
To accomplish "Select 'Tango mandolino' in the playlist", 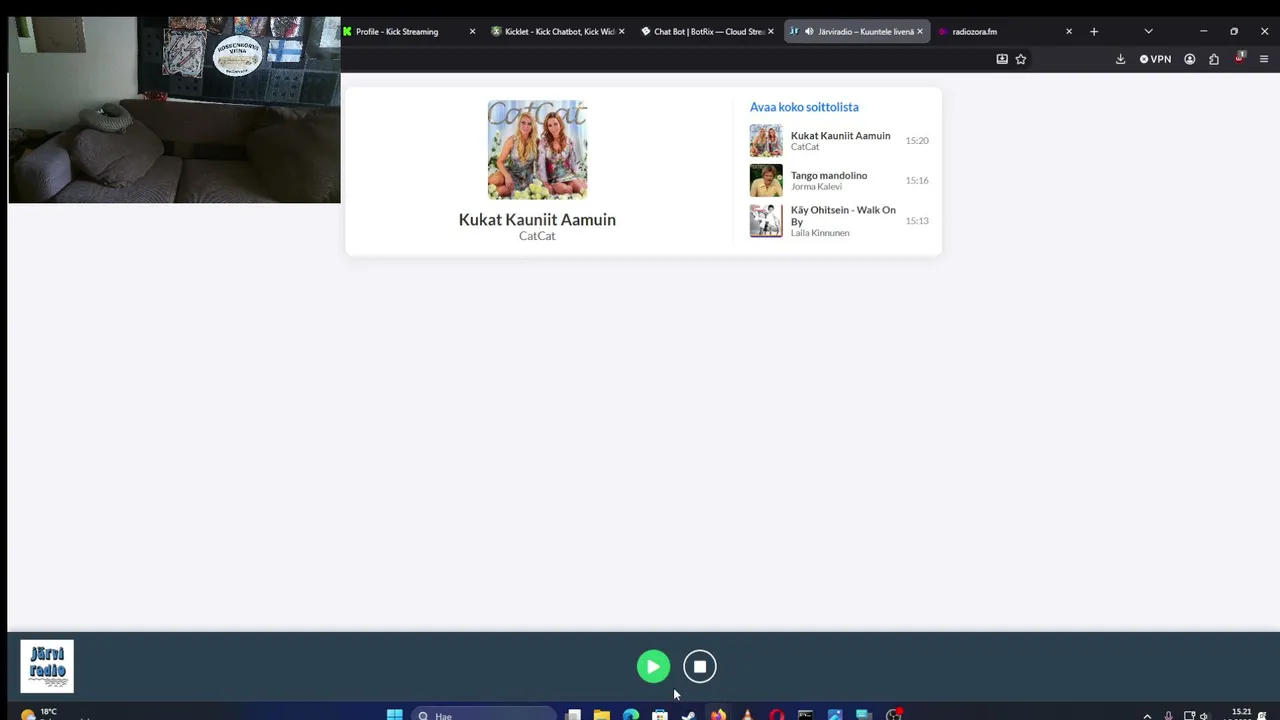I will pyautogui.click(x=829, y=176).
